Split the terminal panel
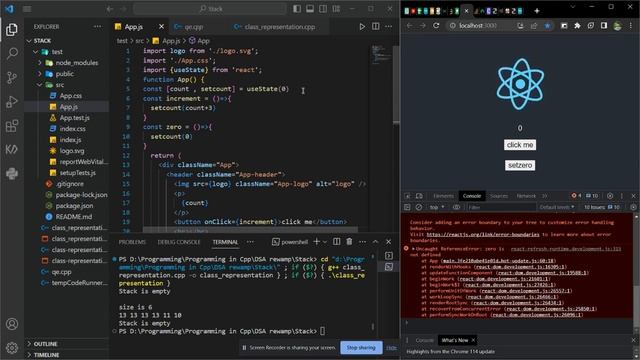The height and width of the screenshot is (360, 640). pos(337,242)
